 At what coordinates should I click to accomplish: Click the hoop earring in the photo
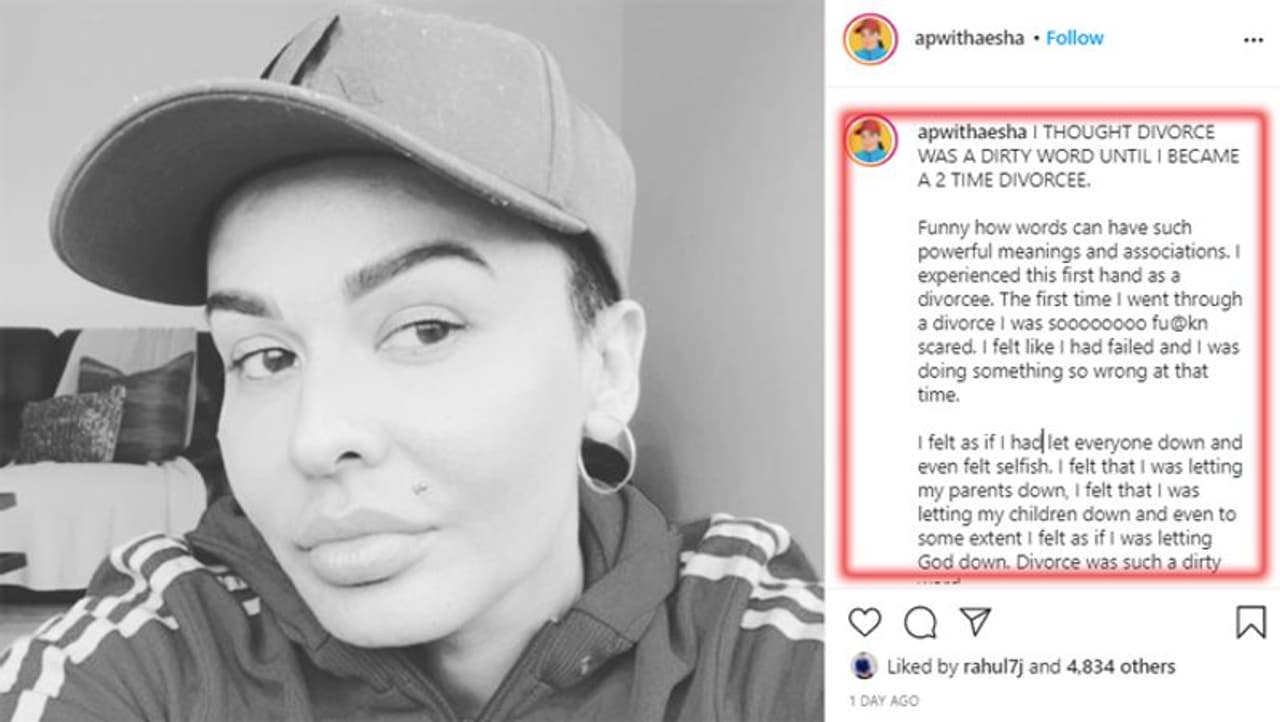606,456
